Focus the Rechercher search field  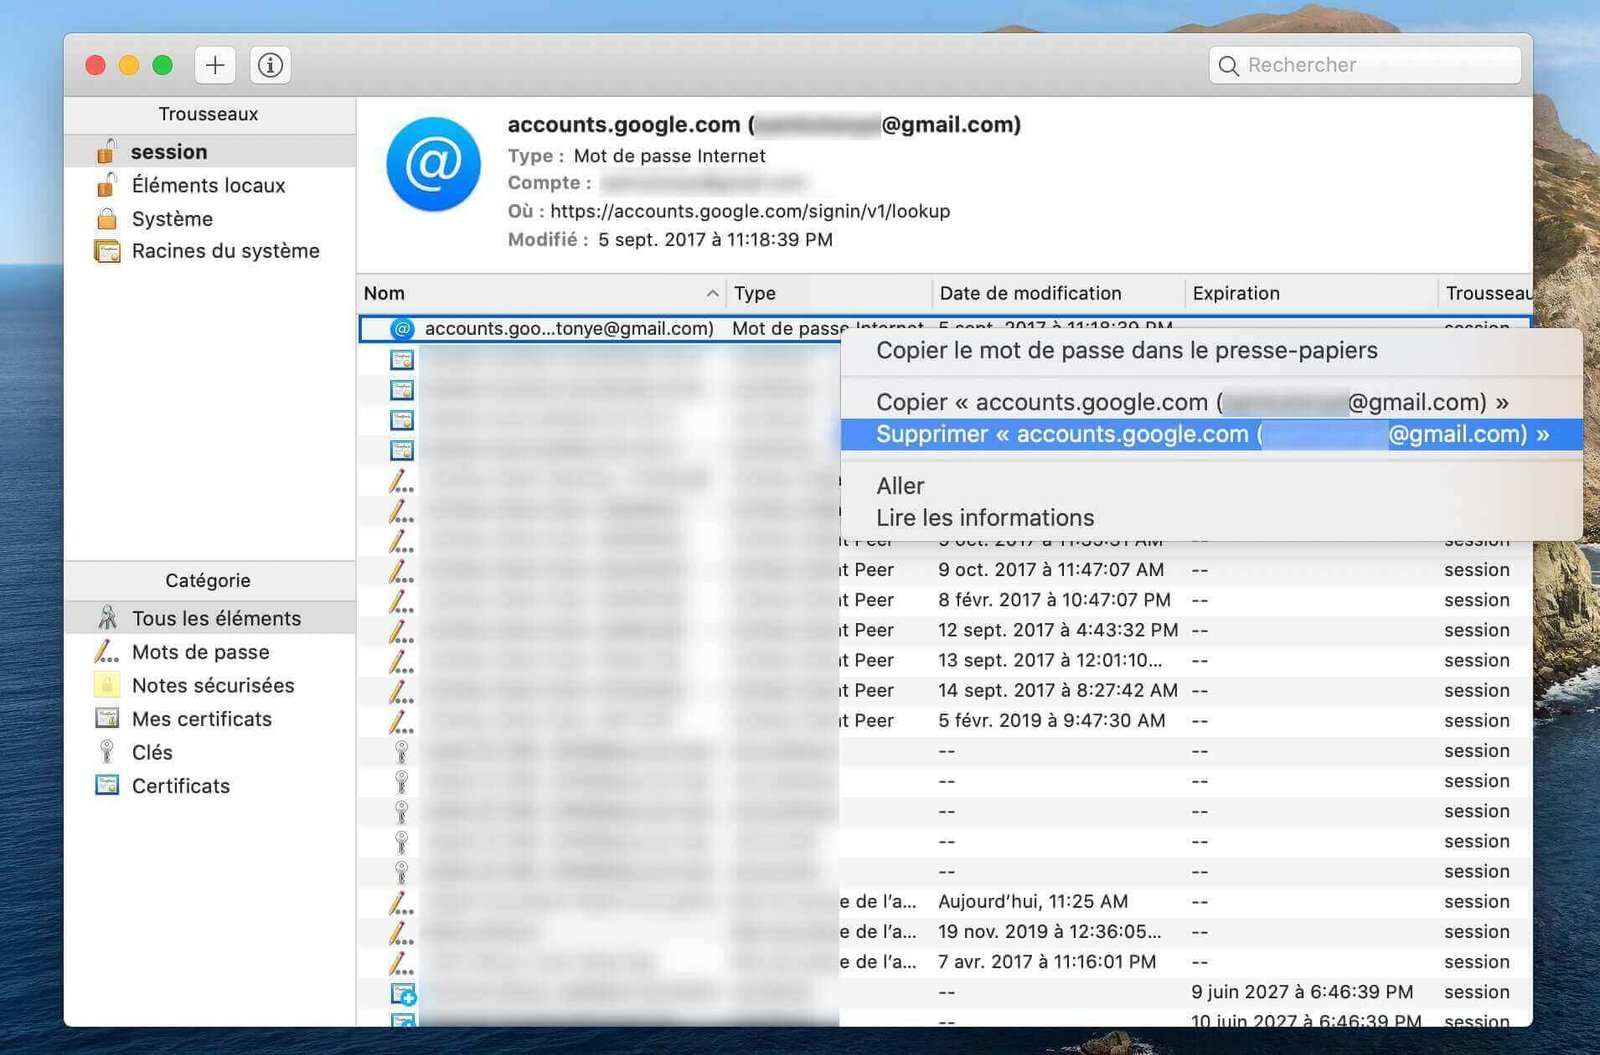click(1365, 65)
